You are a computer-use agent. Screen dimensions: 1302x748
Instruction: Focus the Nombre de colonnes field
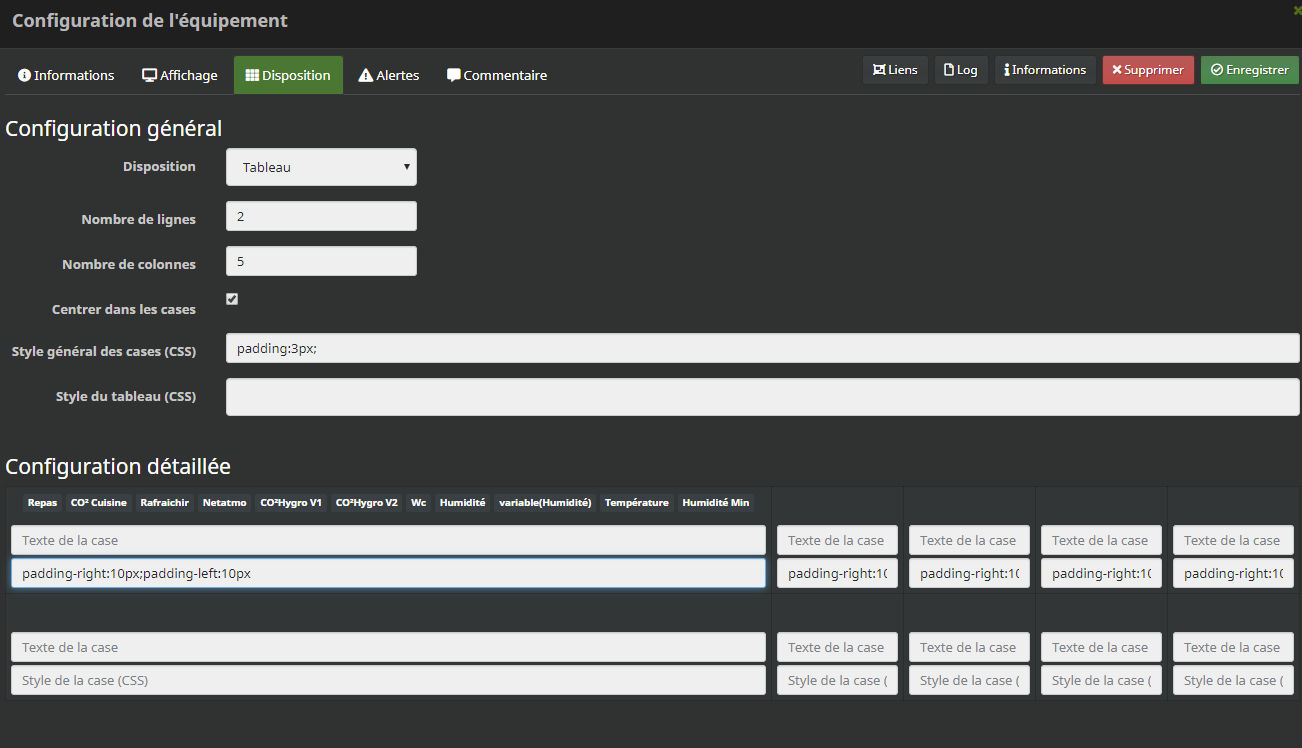click(321, 261)
